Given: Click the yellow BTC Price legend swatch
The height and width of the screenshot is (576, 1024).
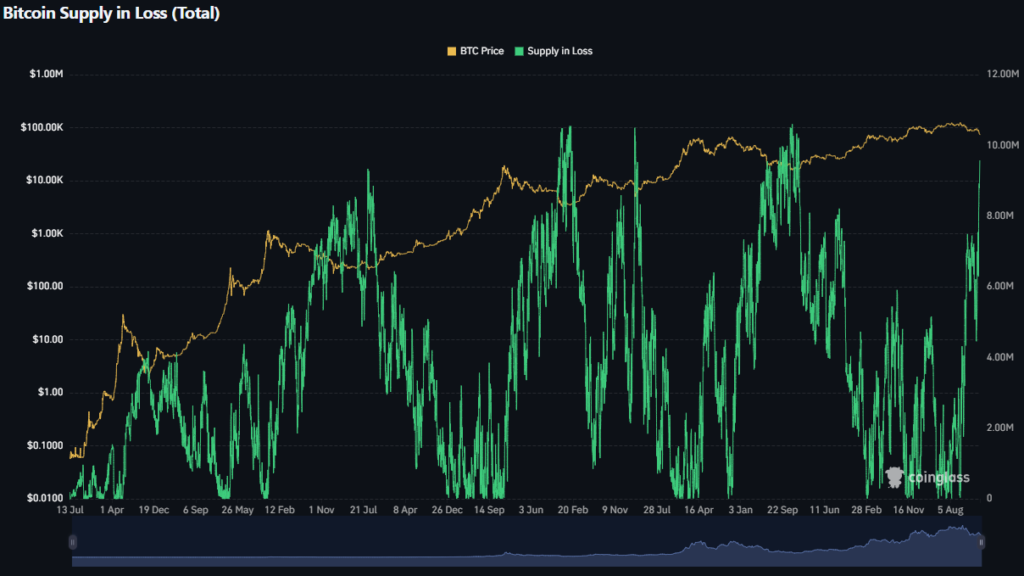Looking at the screenshot, I should pyautogui.click(x=452, y=51).
